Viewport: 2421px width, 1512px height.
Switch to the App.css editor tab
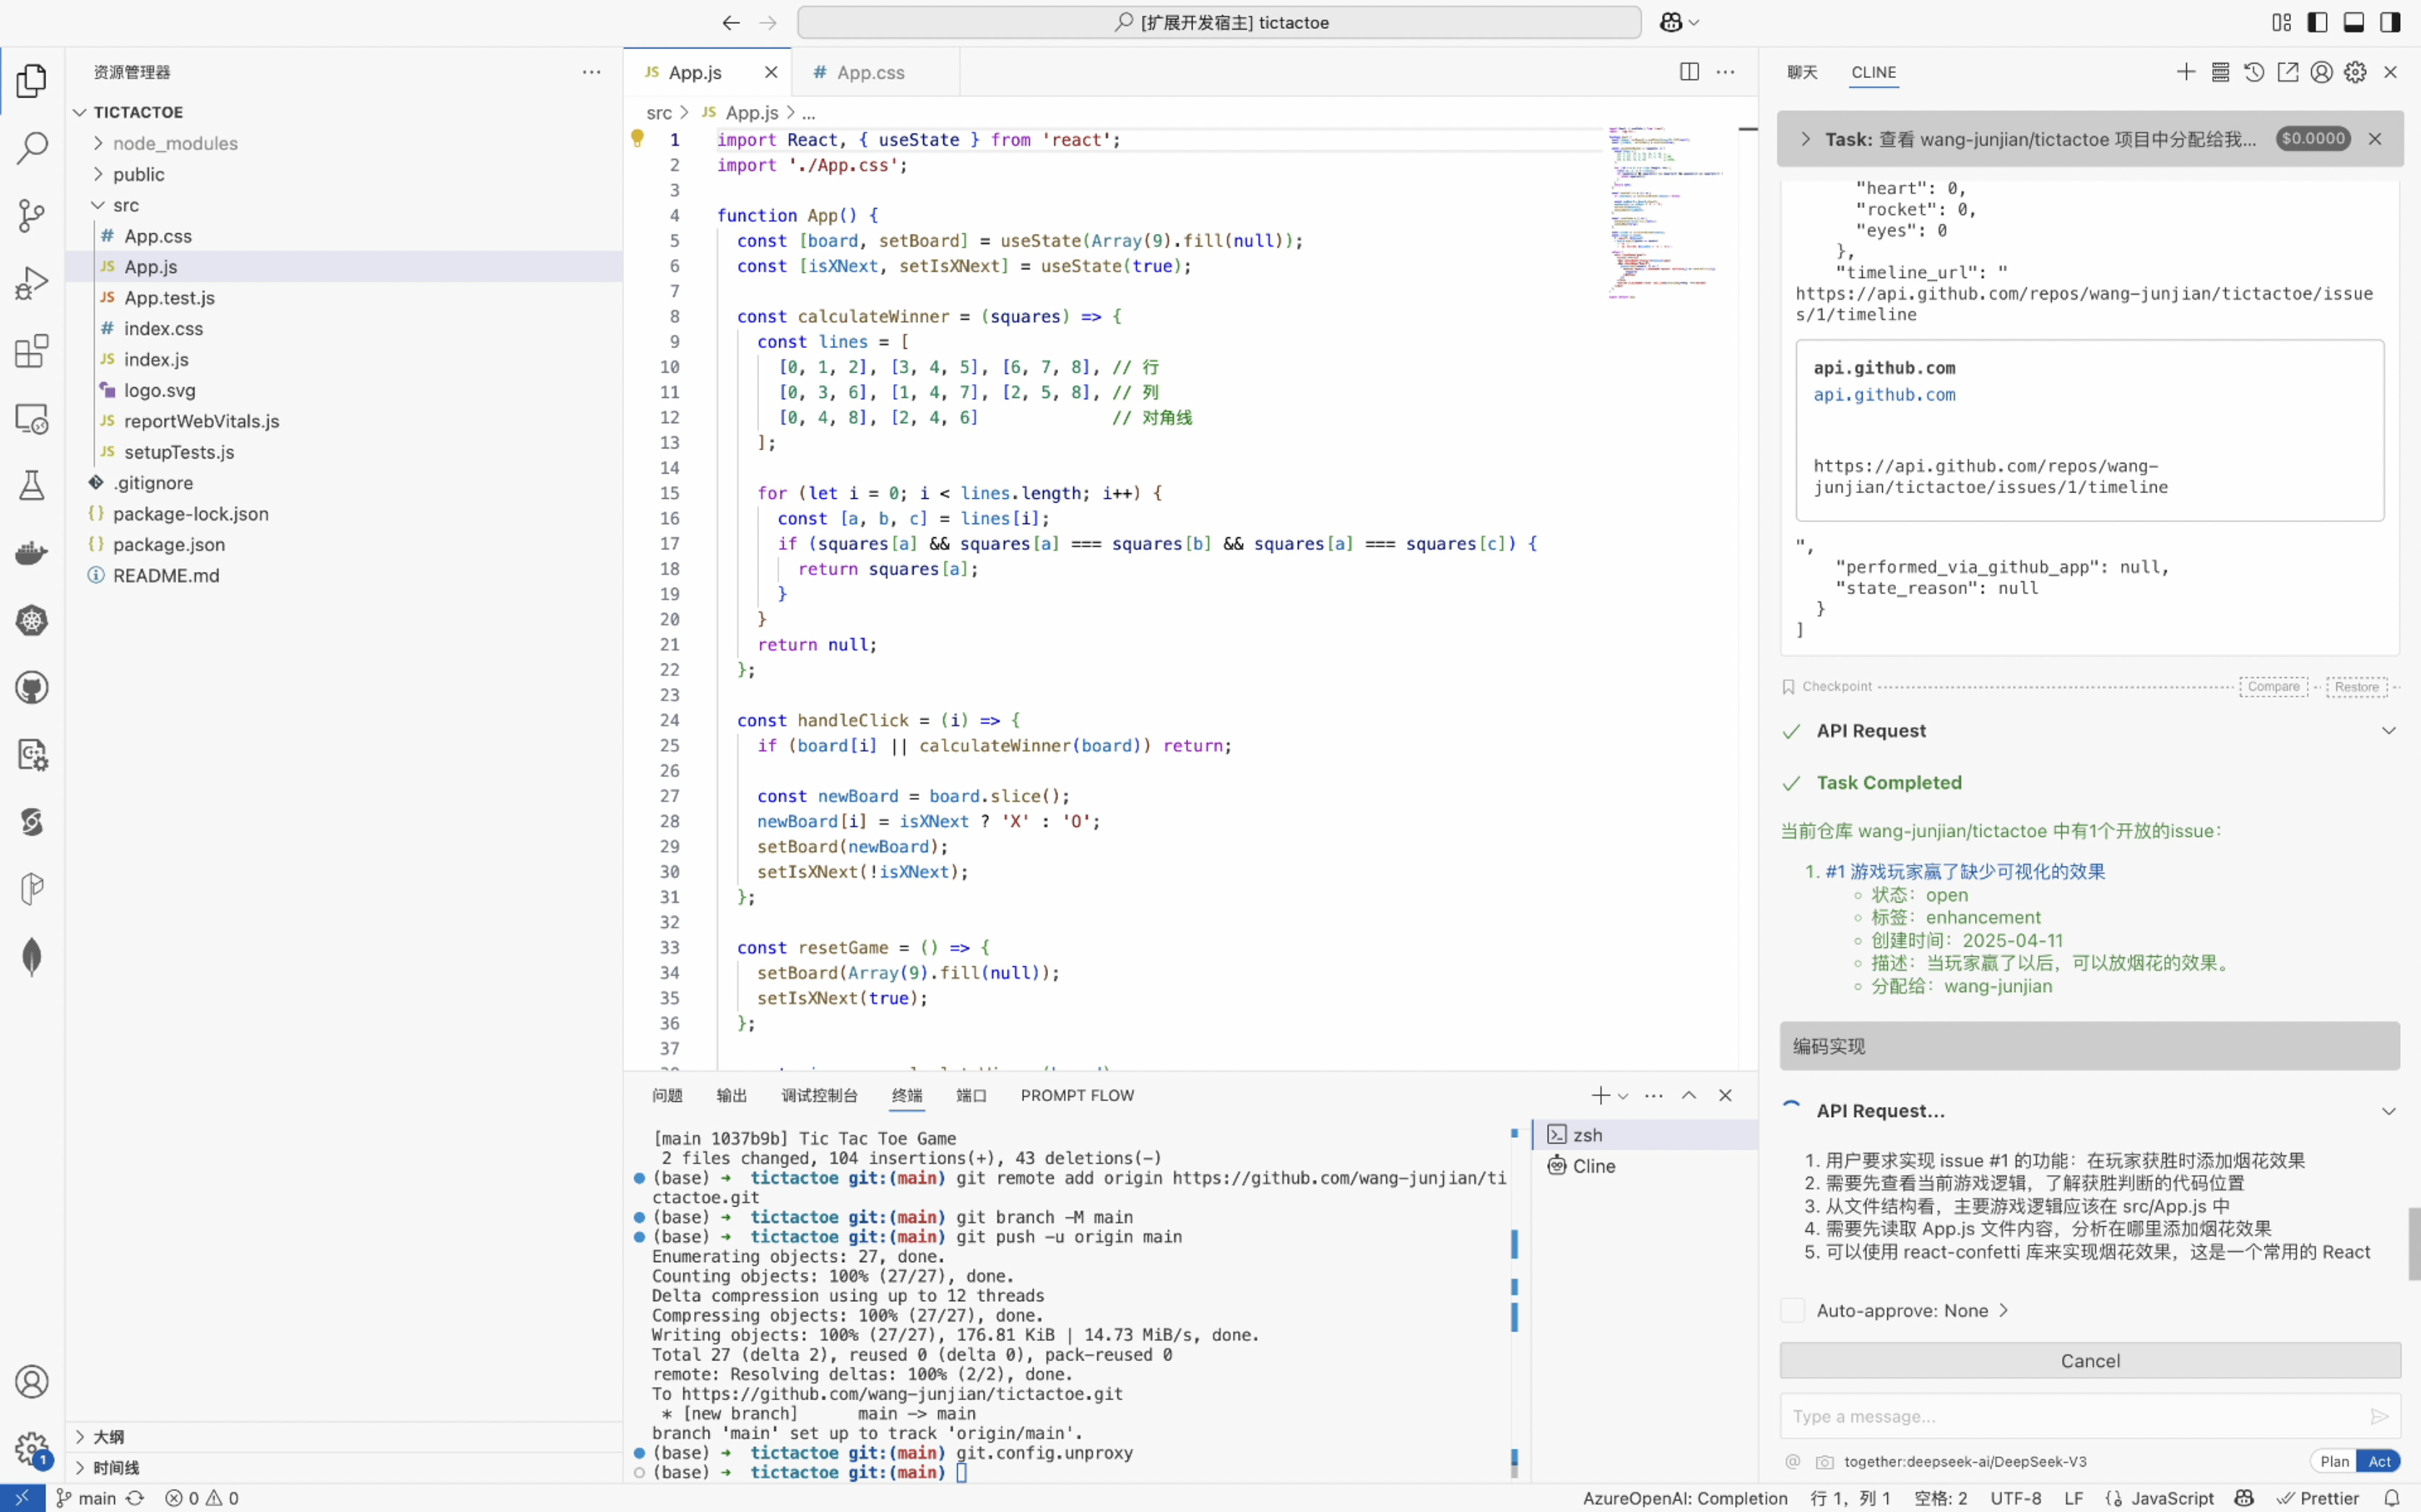(x=870, y=72)
